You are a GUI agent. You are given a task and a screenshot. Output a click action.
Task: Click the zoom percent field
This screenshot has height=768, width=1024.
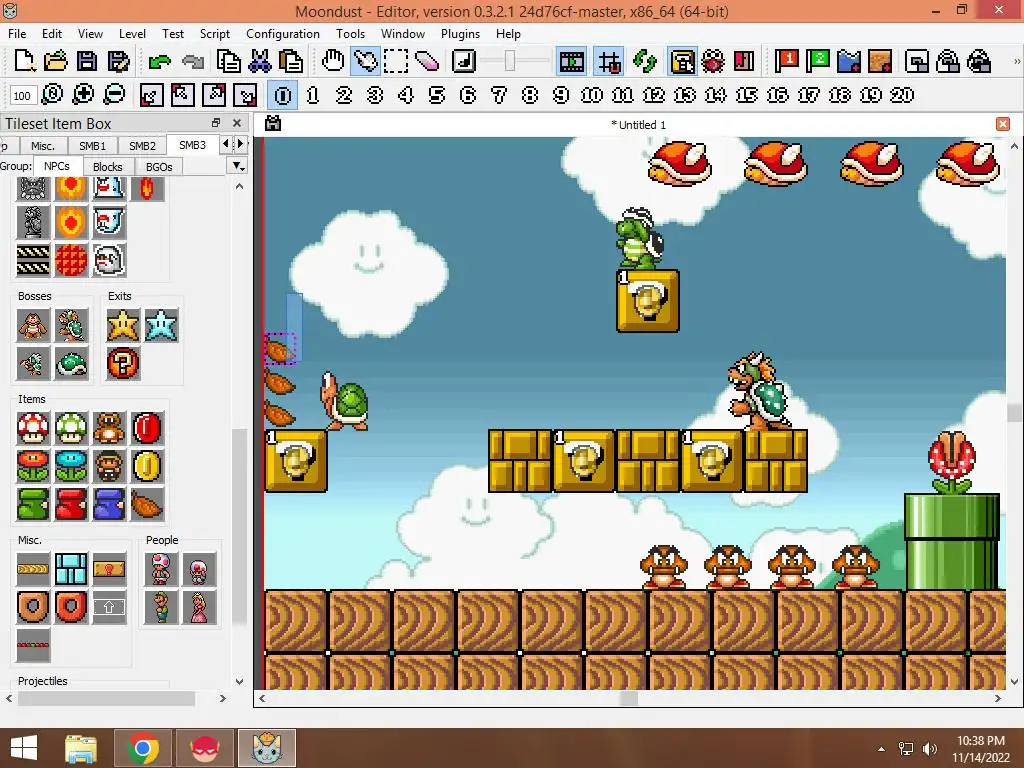22,95
